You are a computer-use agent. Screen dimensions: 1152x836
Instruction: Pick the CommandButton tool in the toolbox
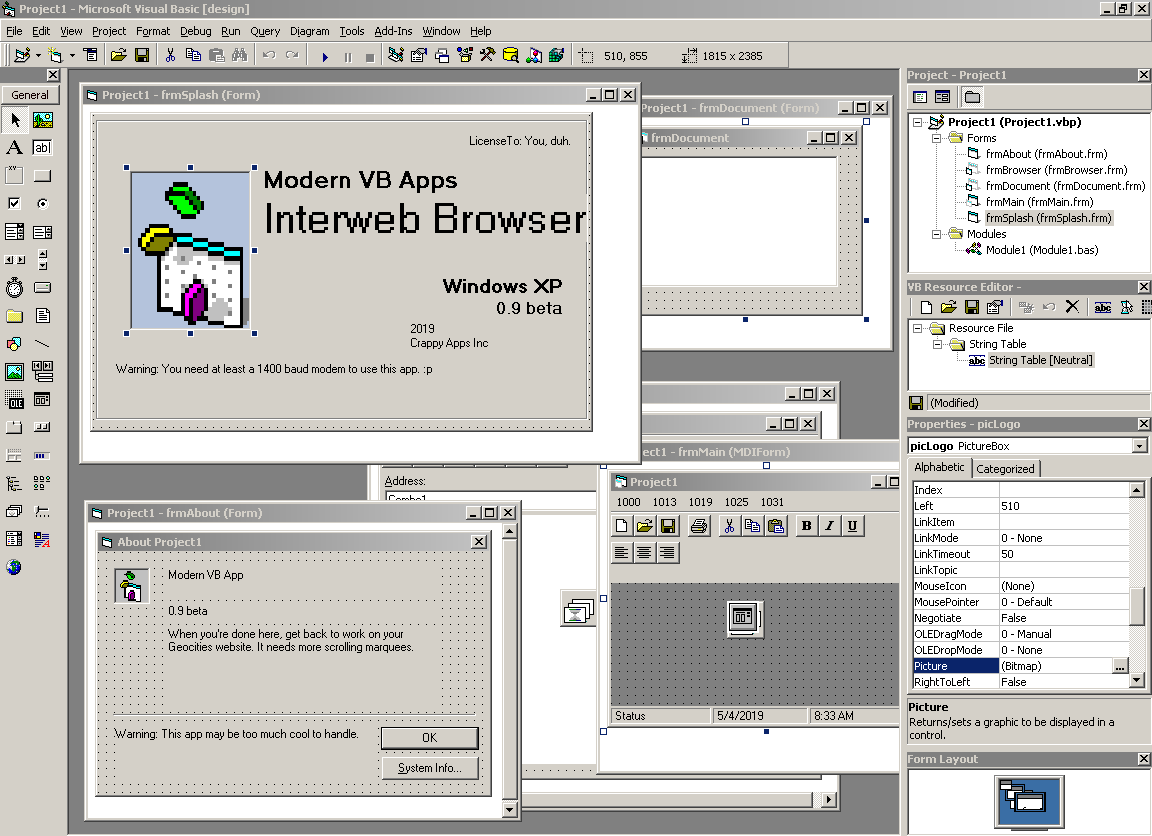[x=43, y=176]
